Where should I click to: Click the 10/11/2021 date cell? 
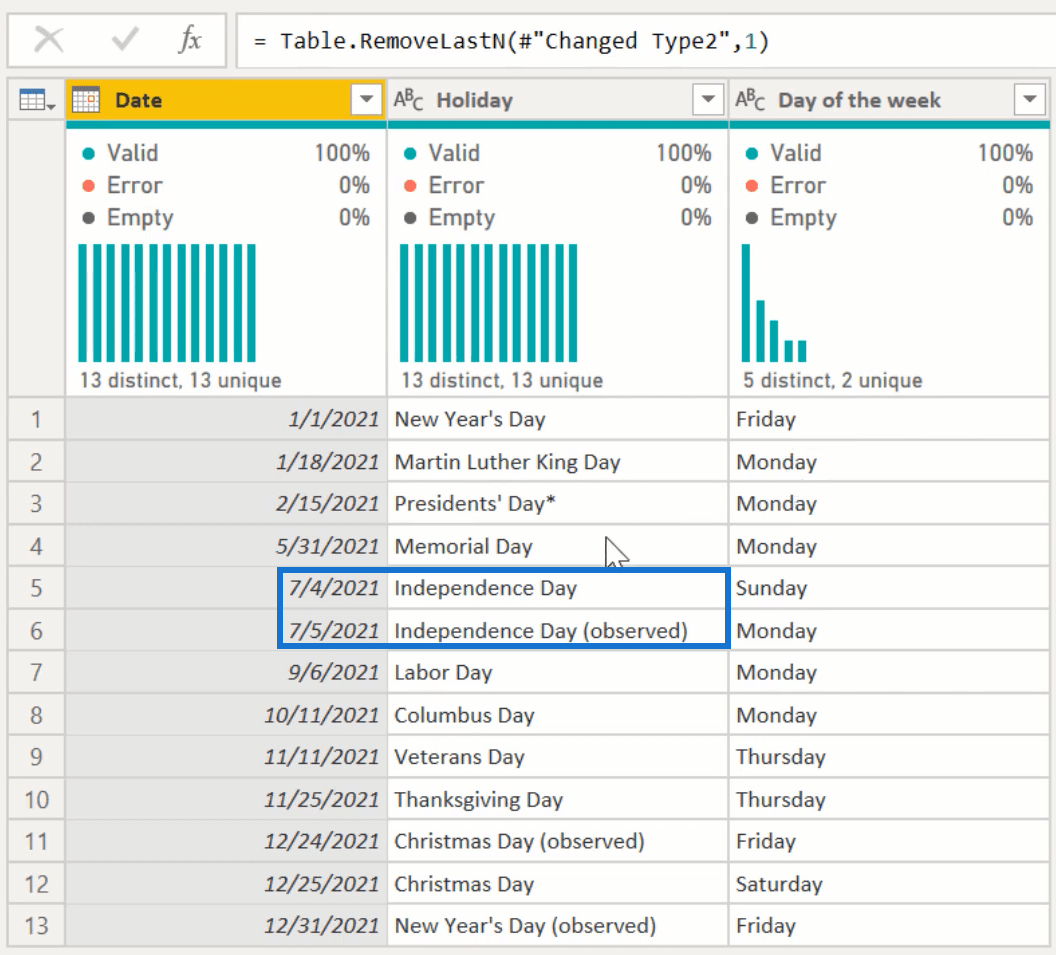tap(226, 715)
